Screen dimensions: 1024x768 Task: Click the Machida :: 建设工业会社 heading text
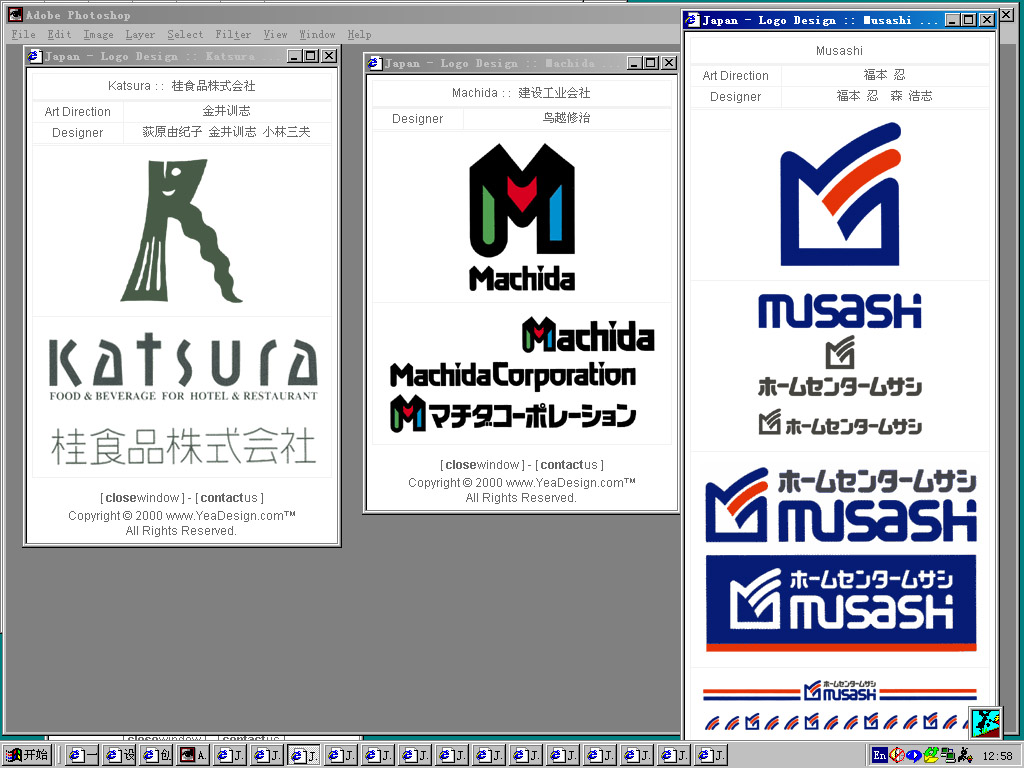click(x=521, y=93)
